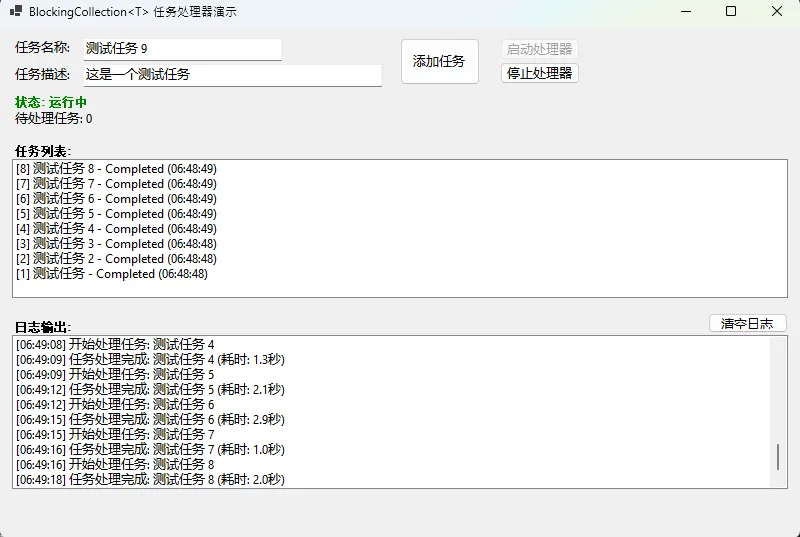The height and width of the screenshot is (537, 800).
Task: Focus the 任务名称 text field
Action: (x=182, y=49)
